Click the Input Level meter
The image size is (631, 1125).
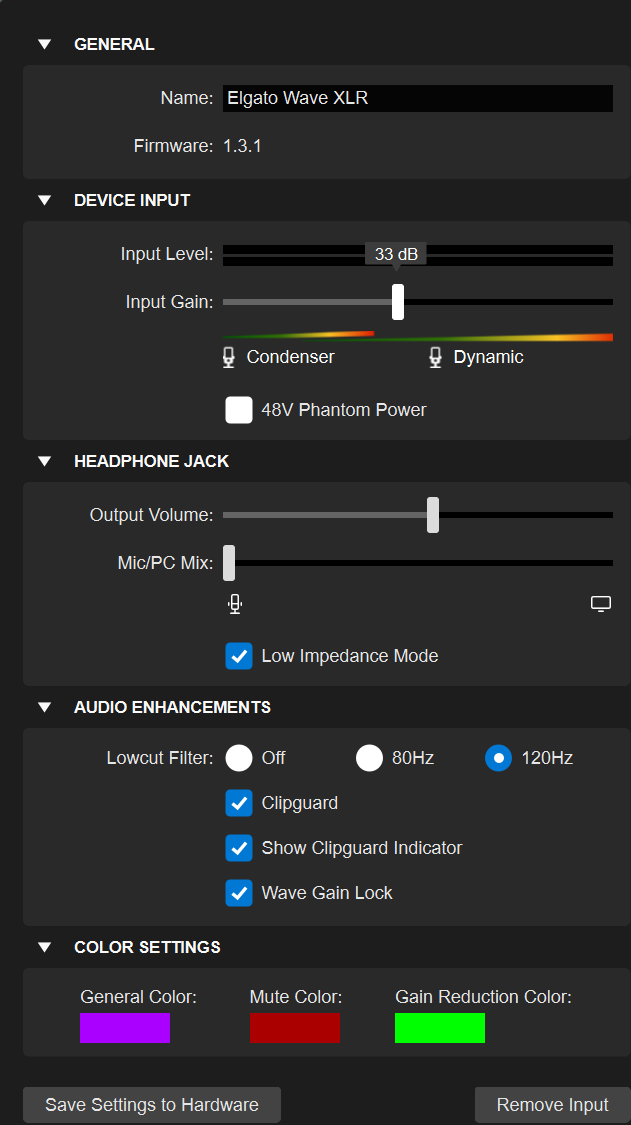(x=418, y=255)
